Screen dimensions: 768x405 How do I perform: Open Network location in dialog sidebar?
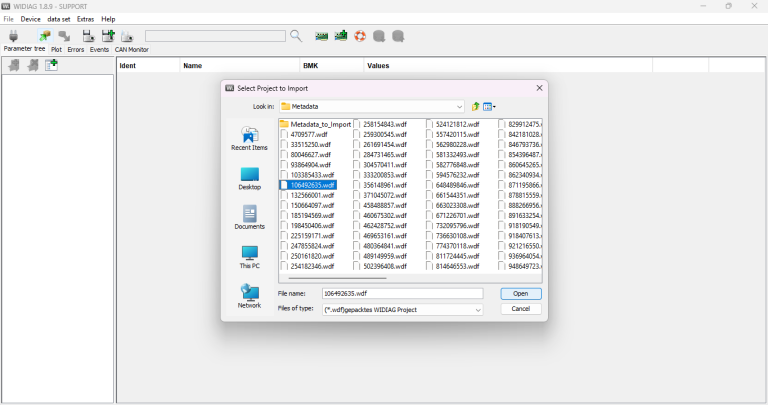(x=249, y=296)
